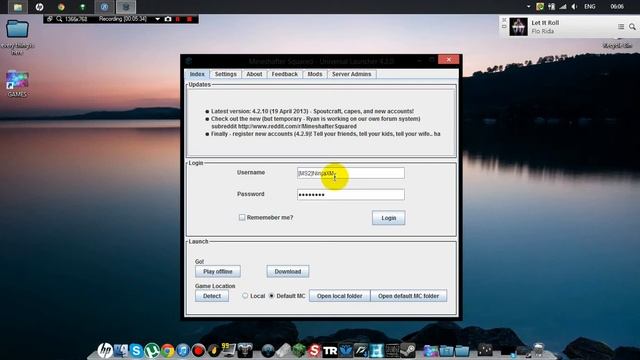
Task: Click the Let It Roll album art
Action: tap(518, 27)
